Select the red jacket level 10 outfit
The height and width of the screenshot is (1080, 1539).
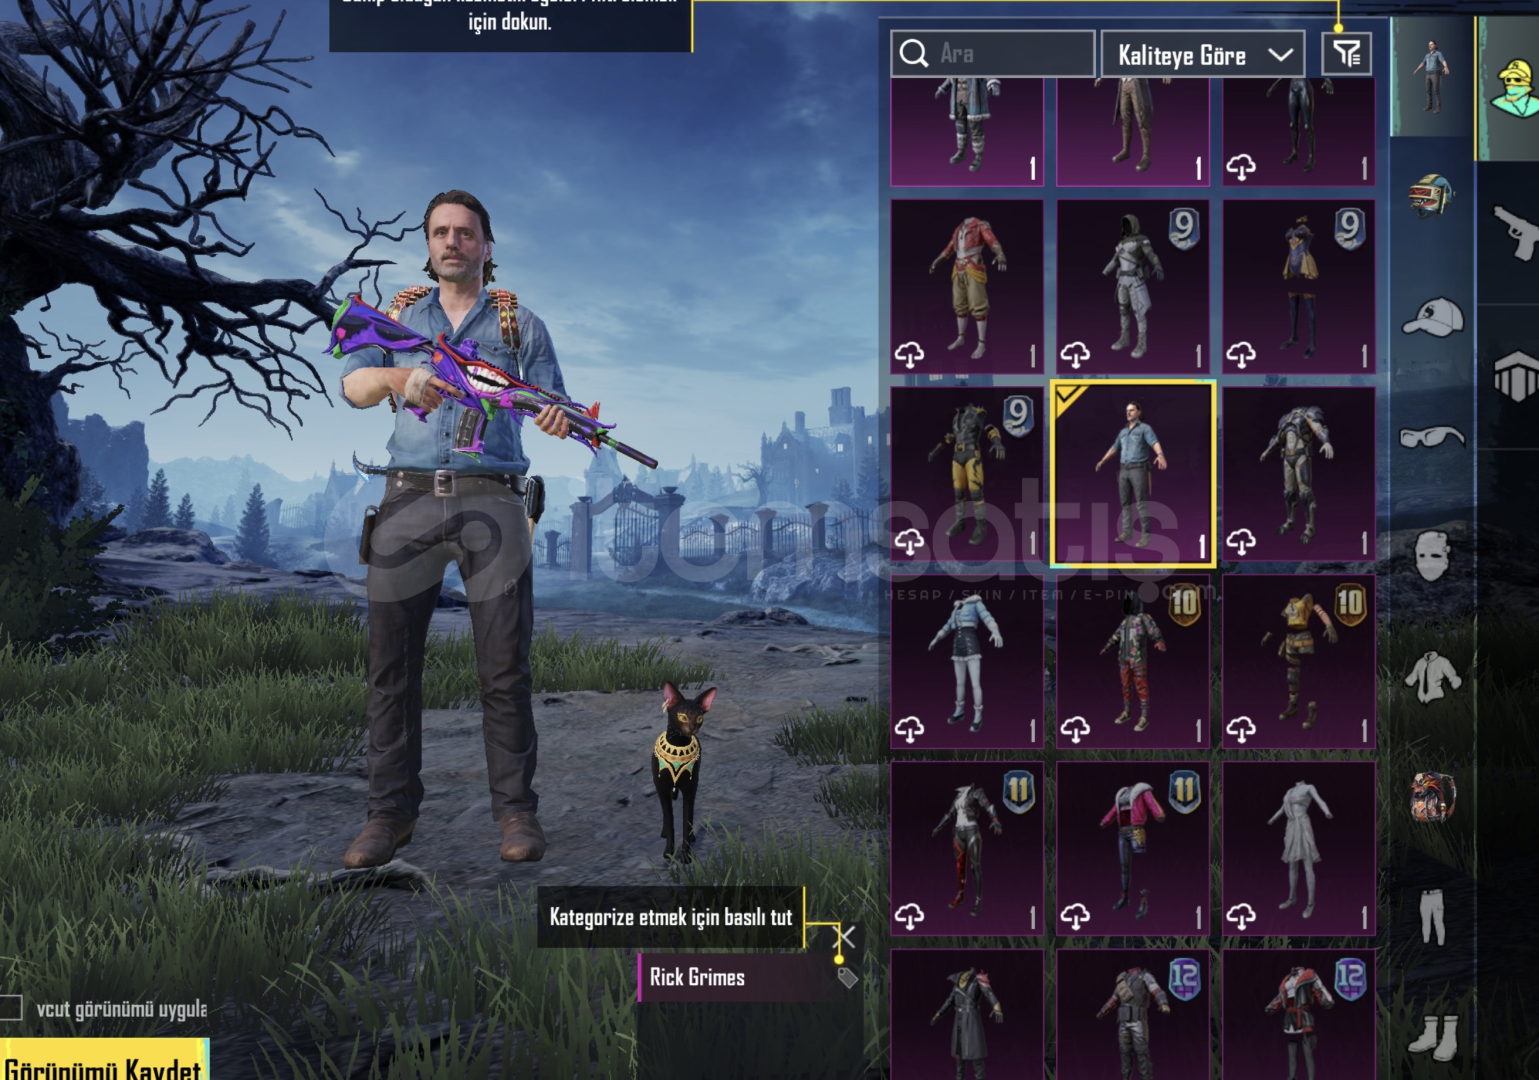pyautogui.click(x=1133, y=661)
